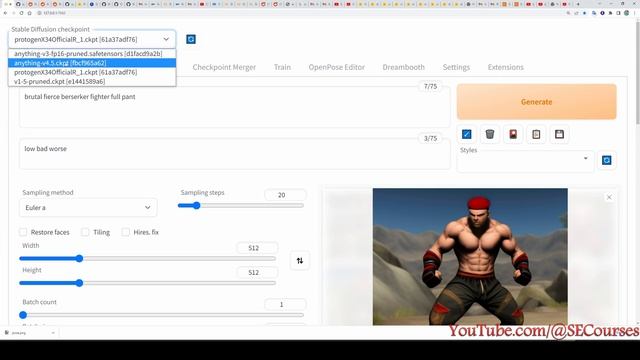Switch to the Train tab
This screenshot has width=640, height=360.
coord(282,67)
